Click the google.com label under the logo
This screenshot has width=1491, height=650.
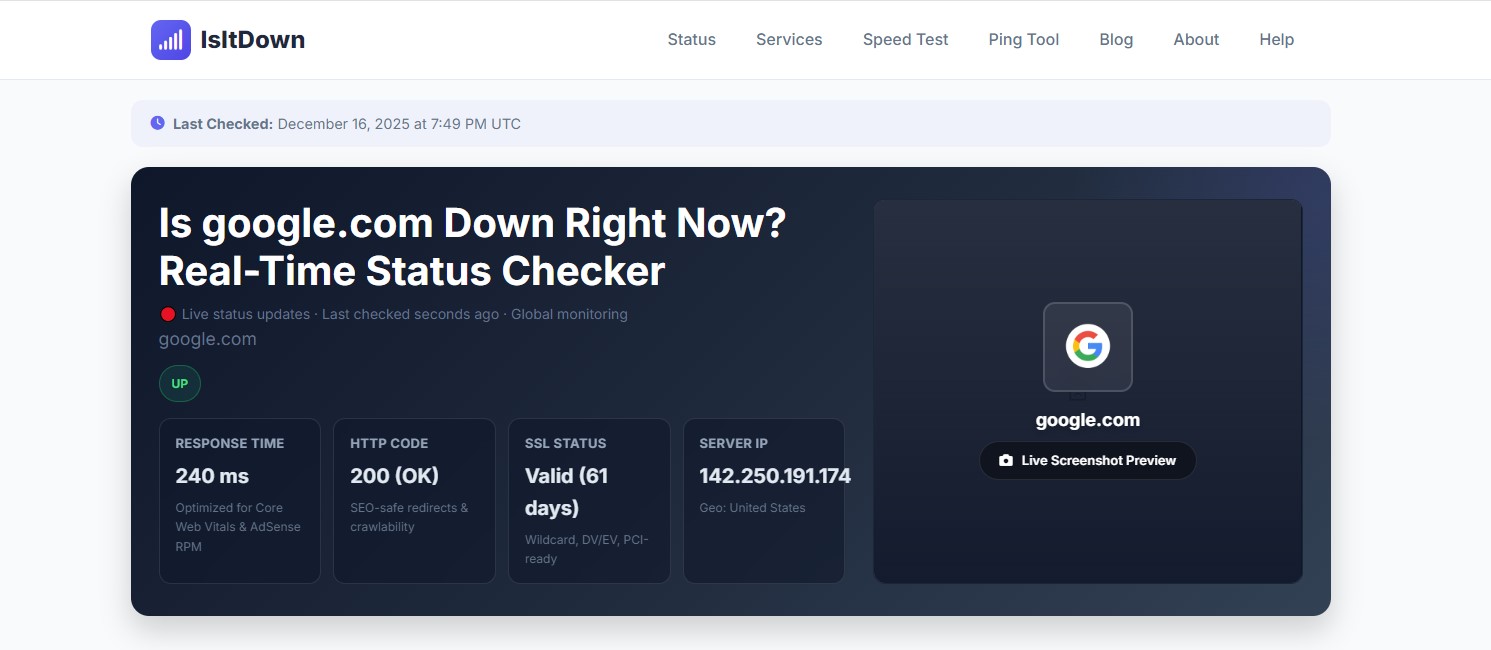coord(1087,420)
